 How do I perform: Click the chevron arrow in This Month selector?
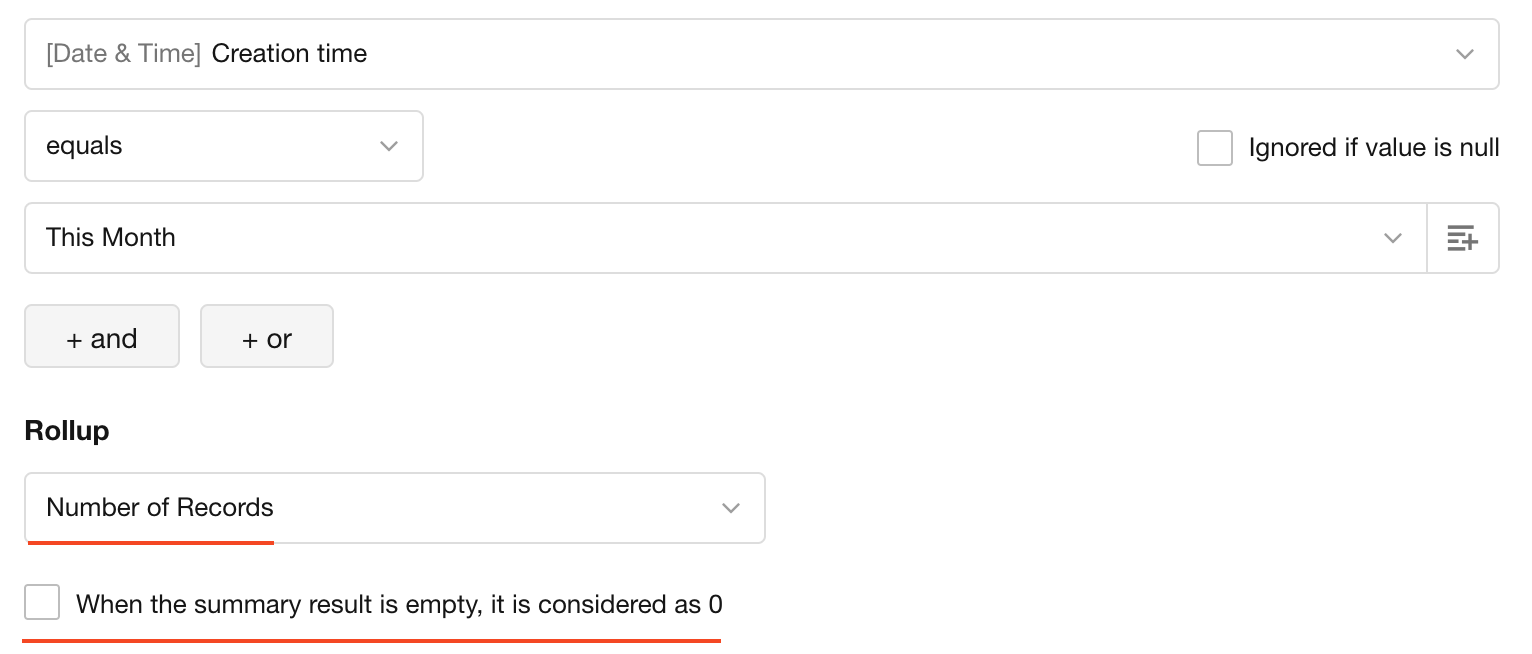pyautogui.click(x=1392, y=238)
